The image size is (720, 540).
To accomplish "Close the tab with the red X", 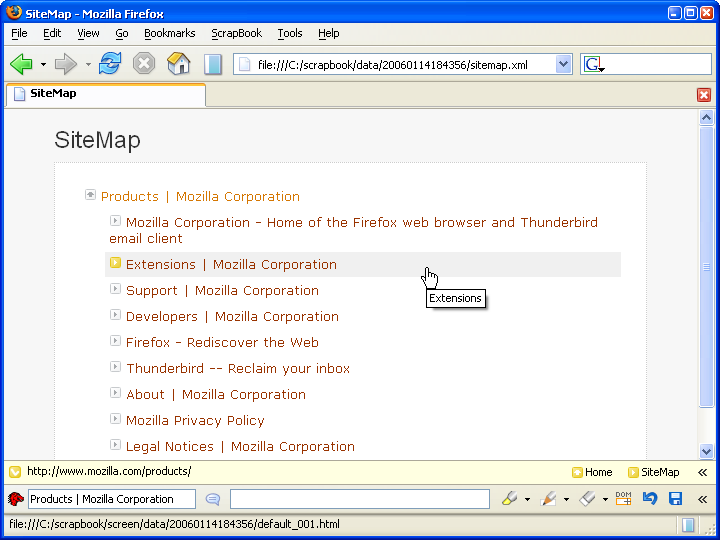I will pos(703,95).
